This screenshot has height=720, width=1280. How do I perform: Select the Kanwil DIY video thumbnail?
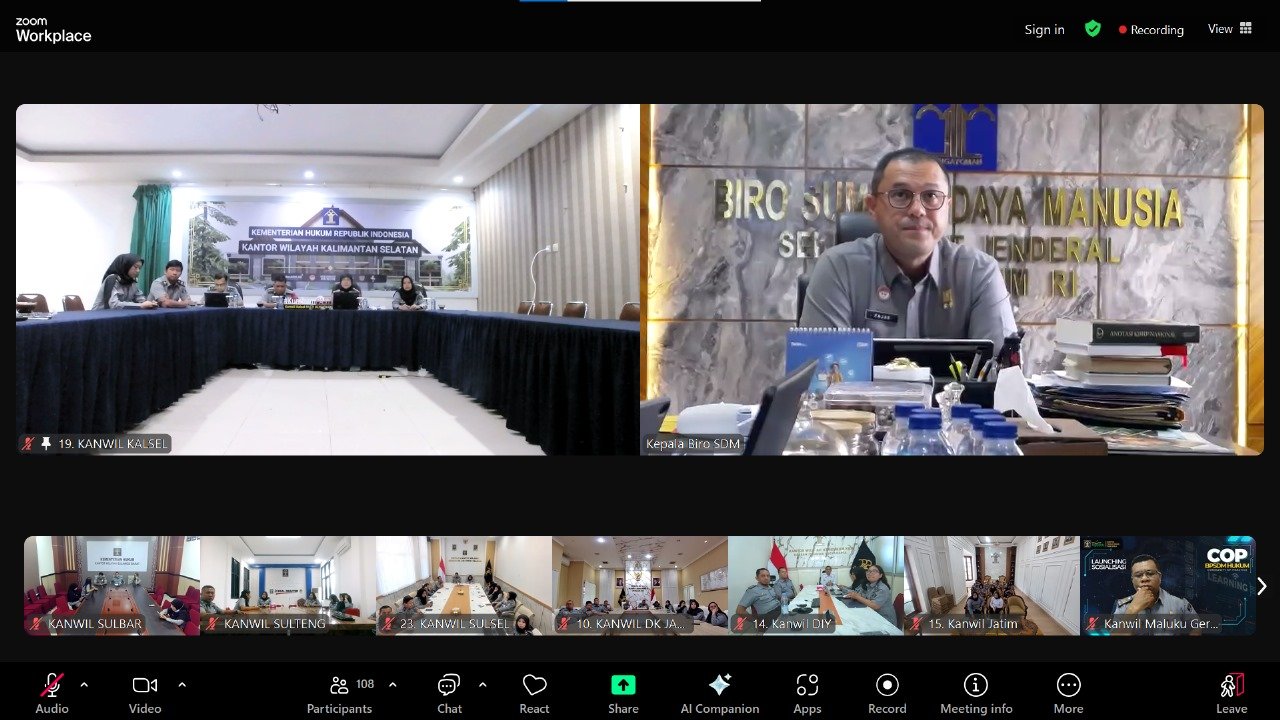(x=815, y=585)
